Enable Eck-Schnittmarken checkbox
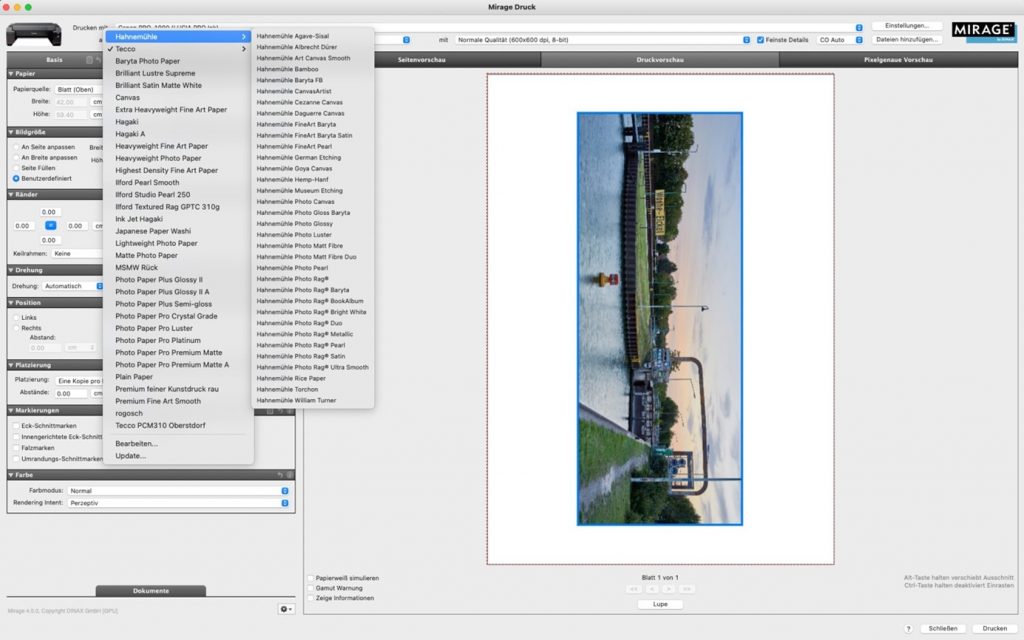 point(16,426)
